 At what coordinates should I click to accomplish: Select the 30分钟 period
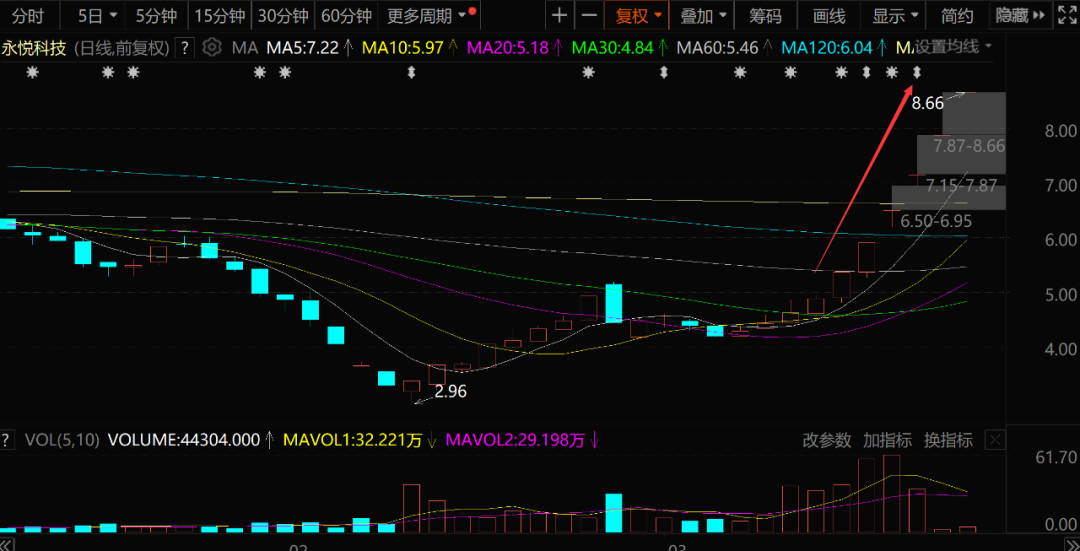click(284, 15)
